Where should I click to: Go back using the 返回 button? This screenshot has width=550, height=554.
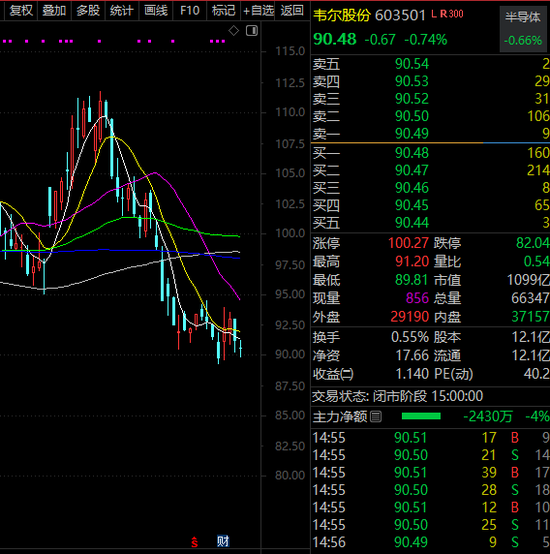click(292, 10)
